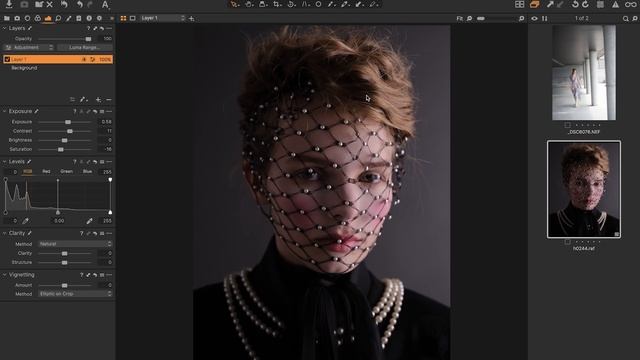Adjust the Layers Opacity slider
The width and height of the screenshot is (640, 360).
[x=88, y=39]
